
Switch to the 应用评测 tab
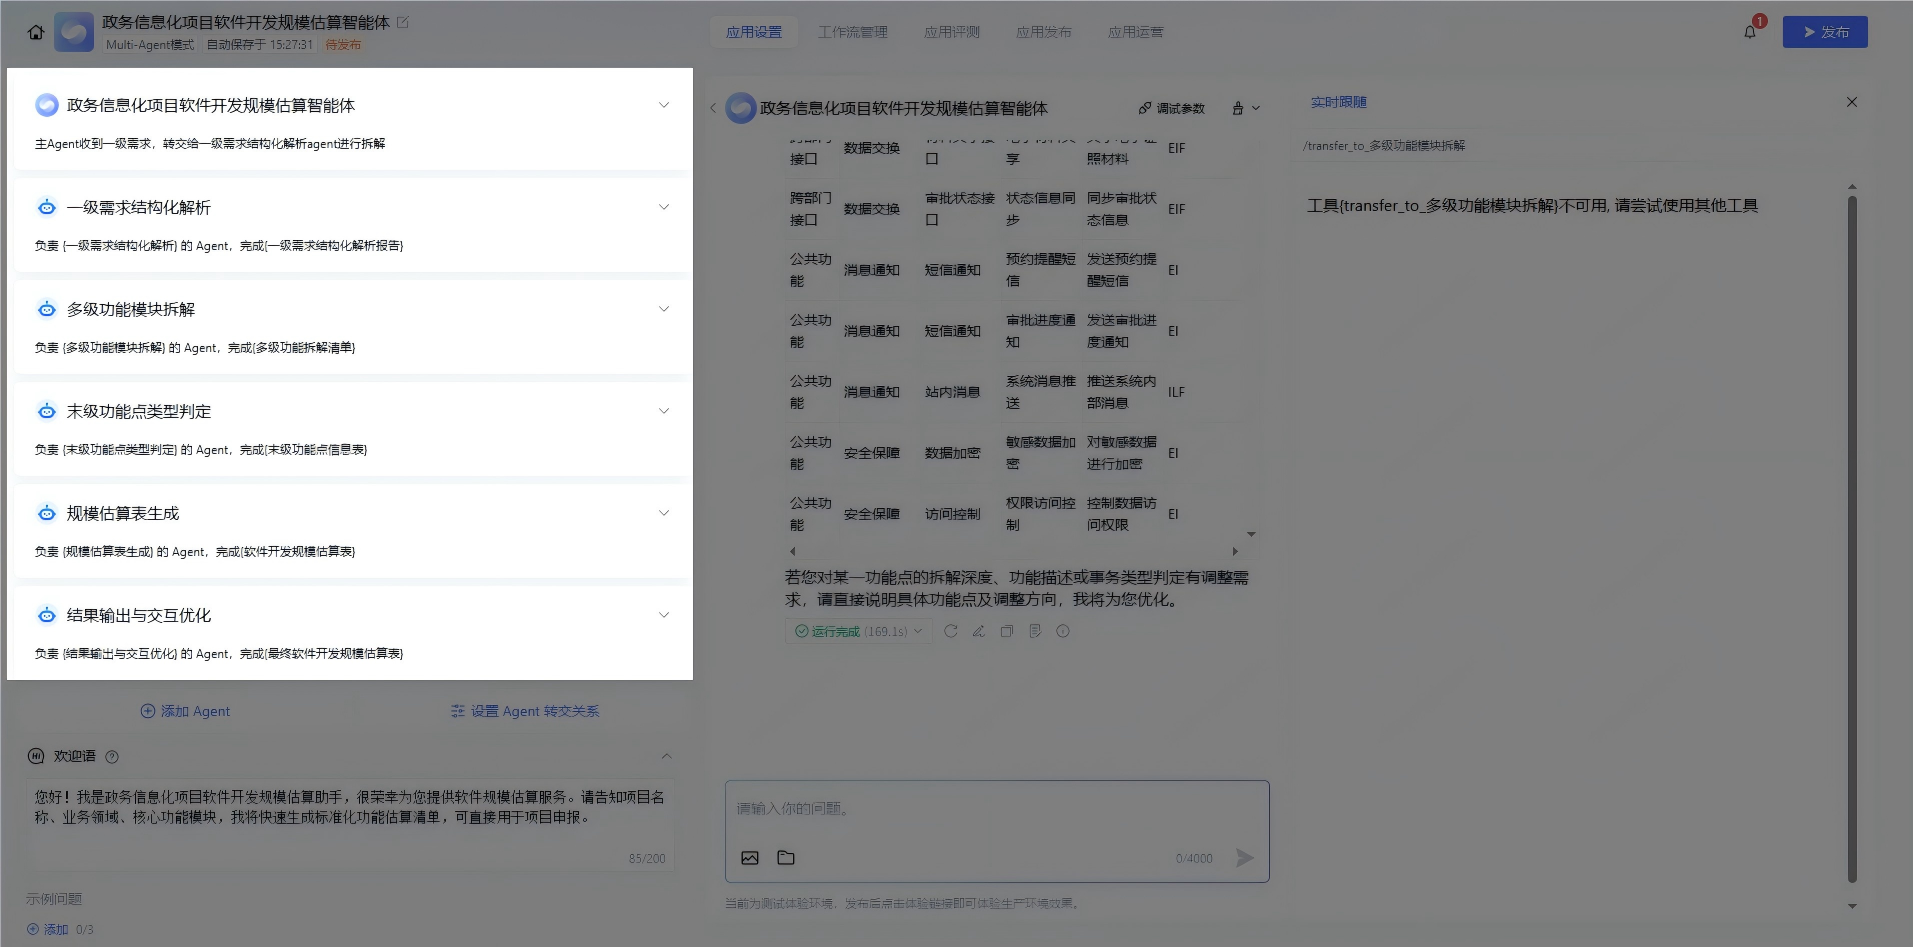pyautogui.click(x=951, y=32)
